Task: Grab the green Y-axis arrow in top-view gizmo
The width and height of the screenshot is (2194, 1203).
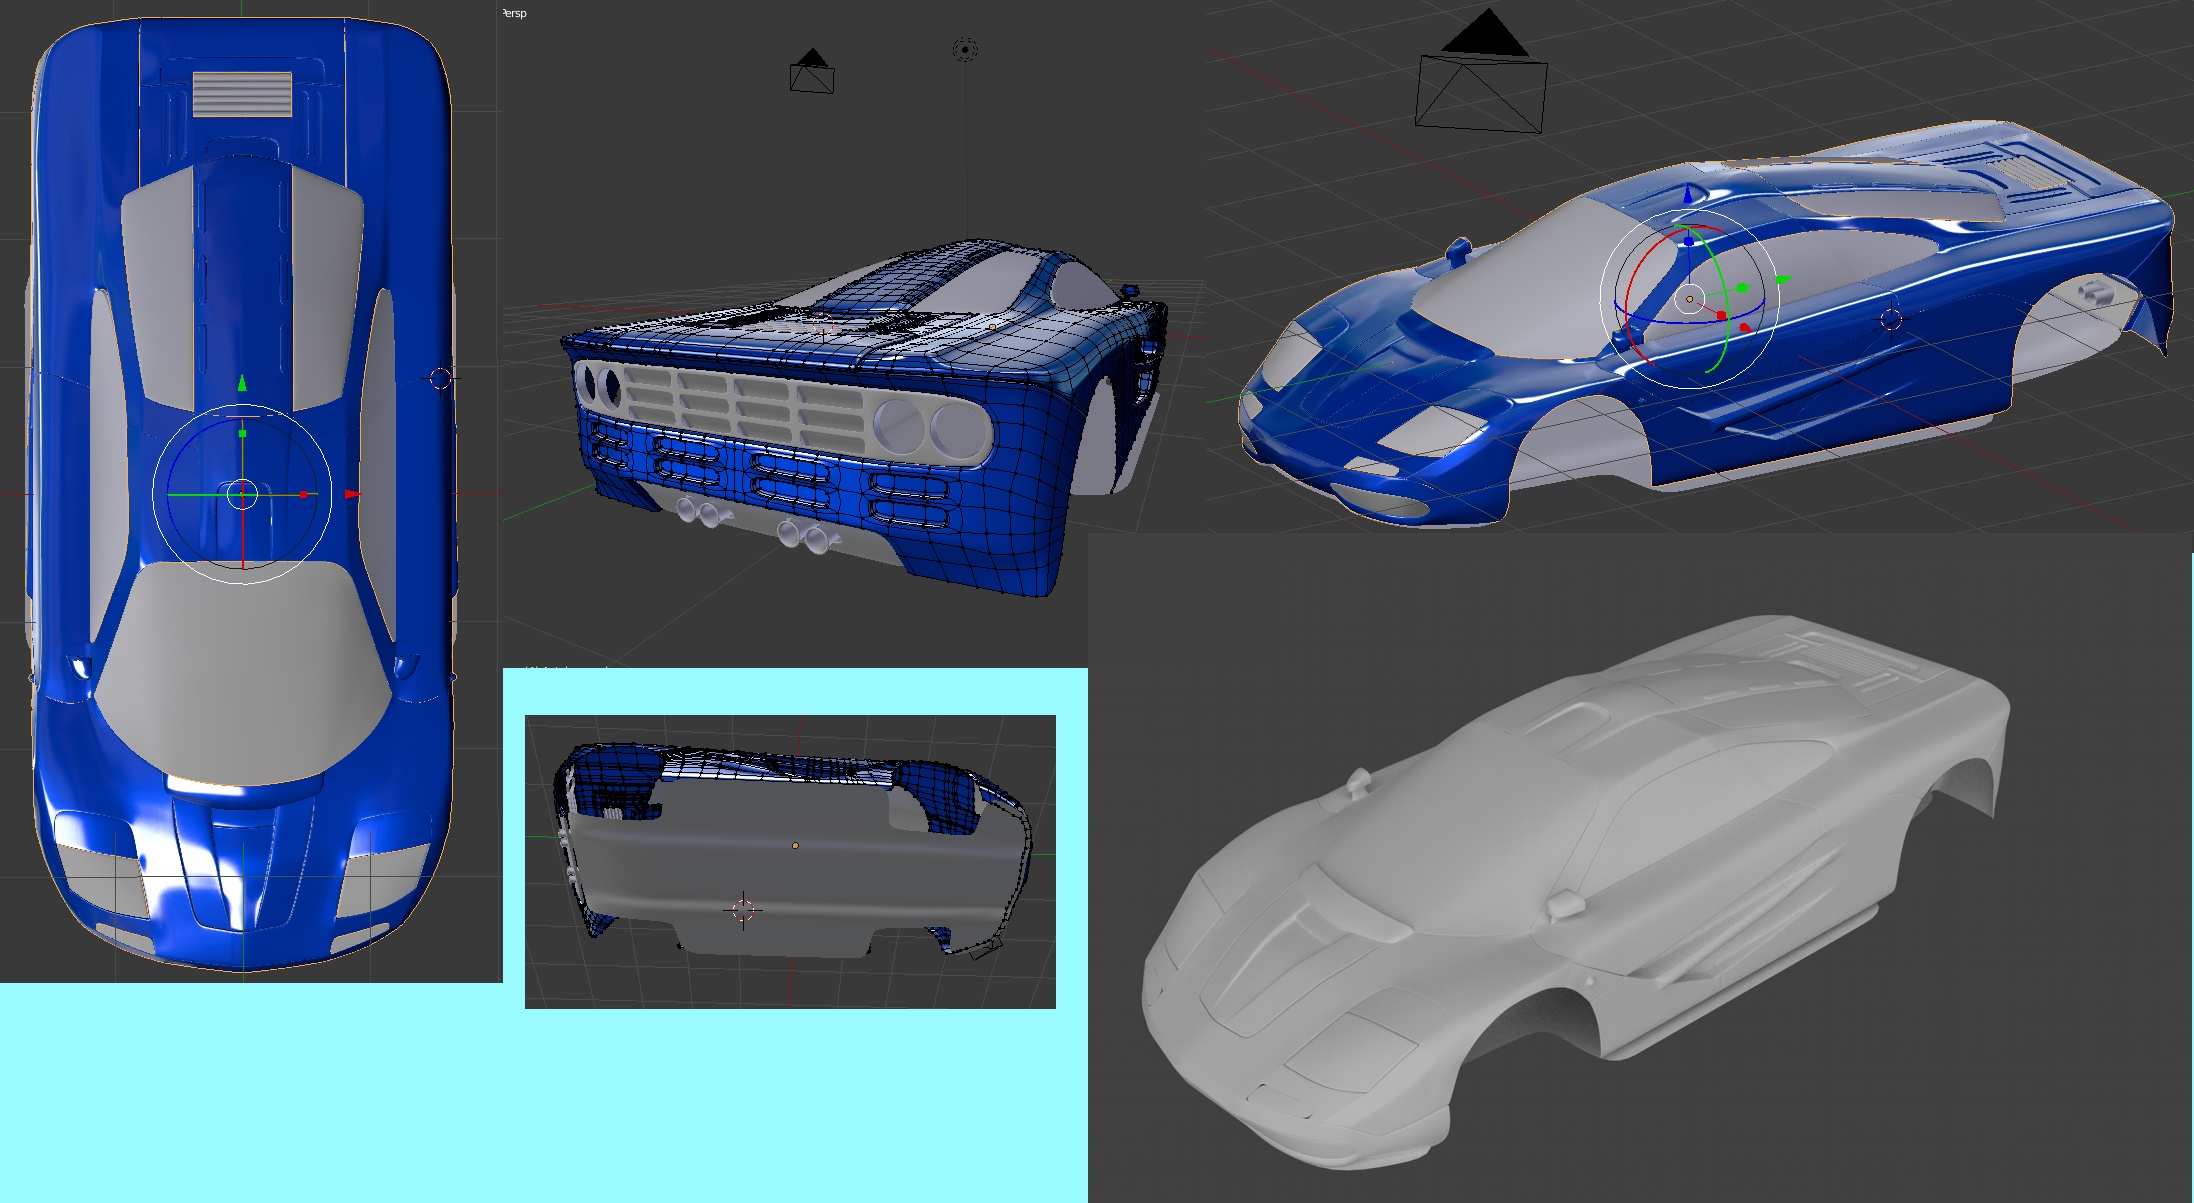Action: (x=242, y=383)
